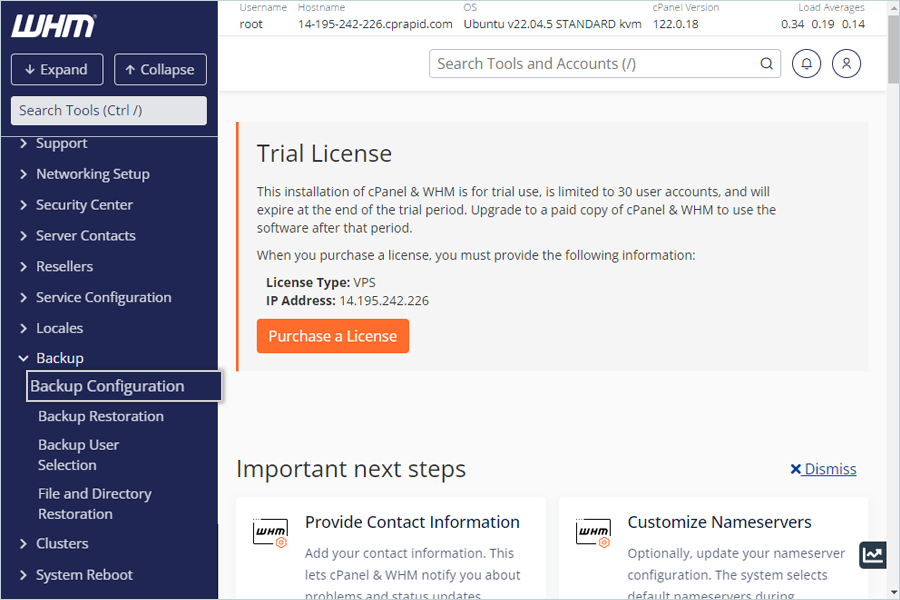The image size is (900, 600).
Task: Click the cPanel version 122.0.18
Action: tap(676, 24)
